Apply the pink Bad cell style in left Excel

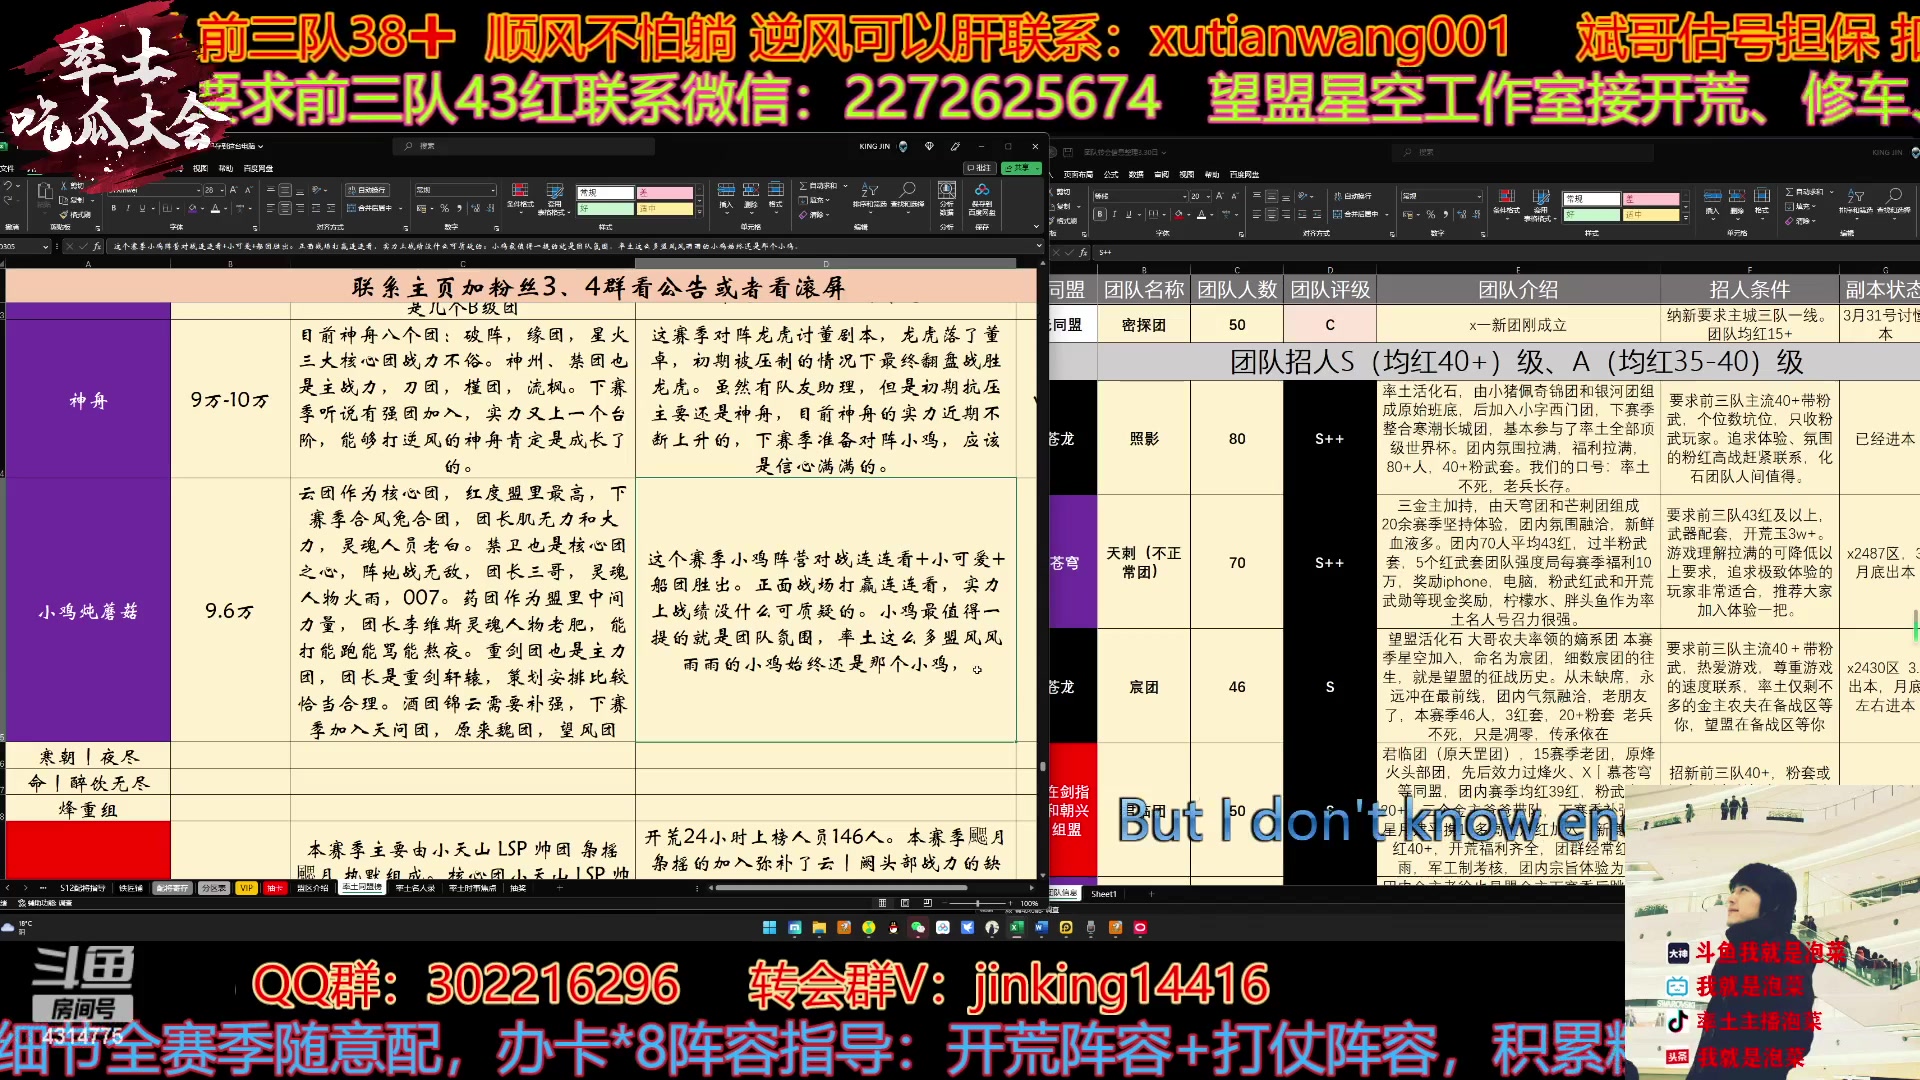pos(665,193)
